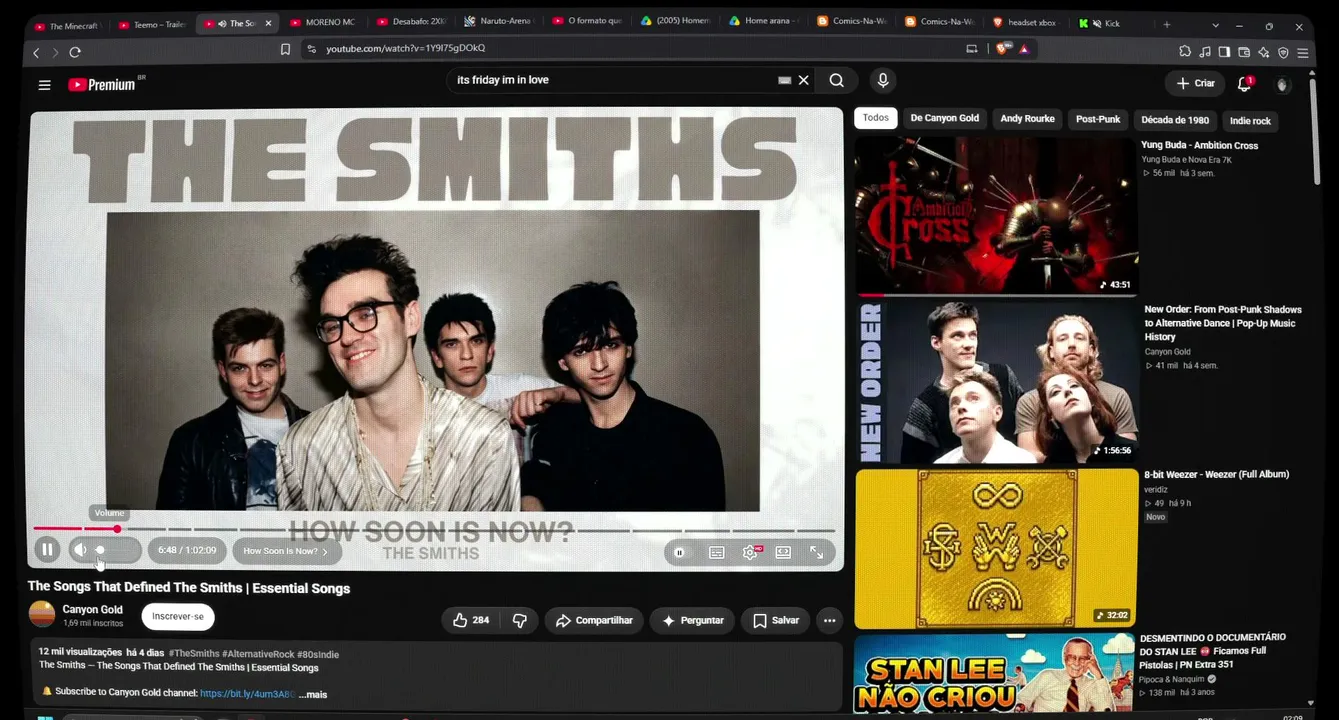
Task: Open a new browser tab
Action: pyautogui.click(x=1167, y=24)
